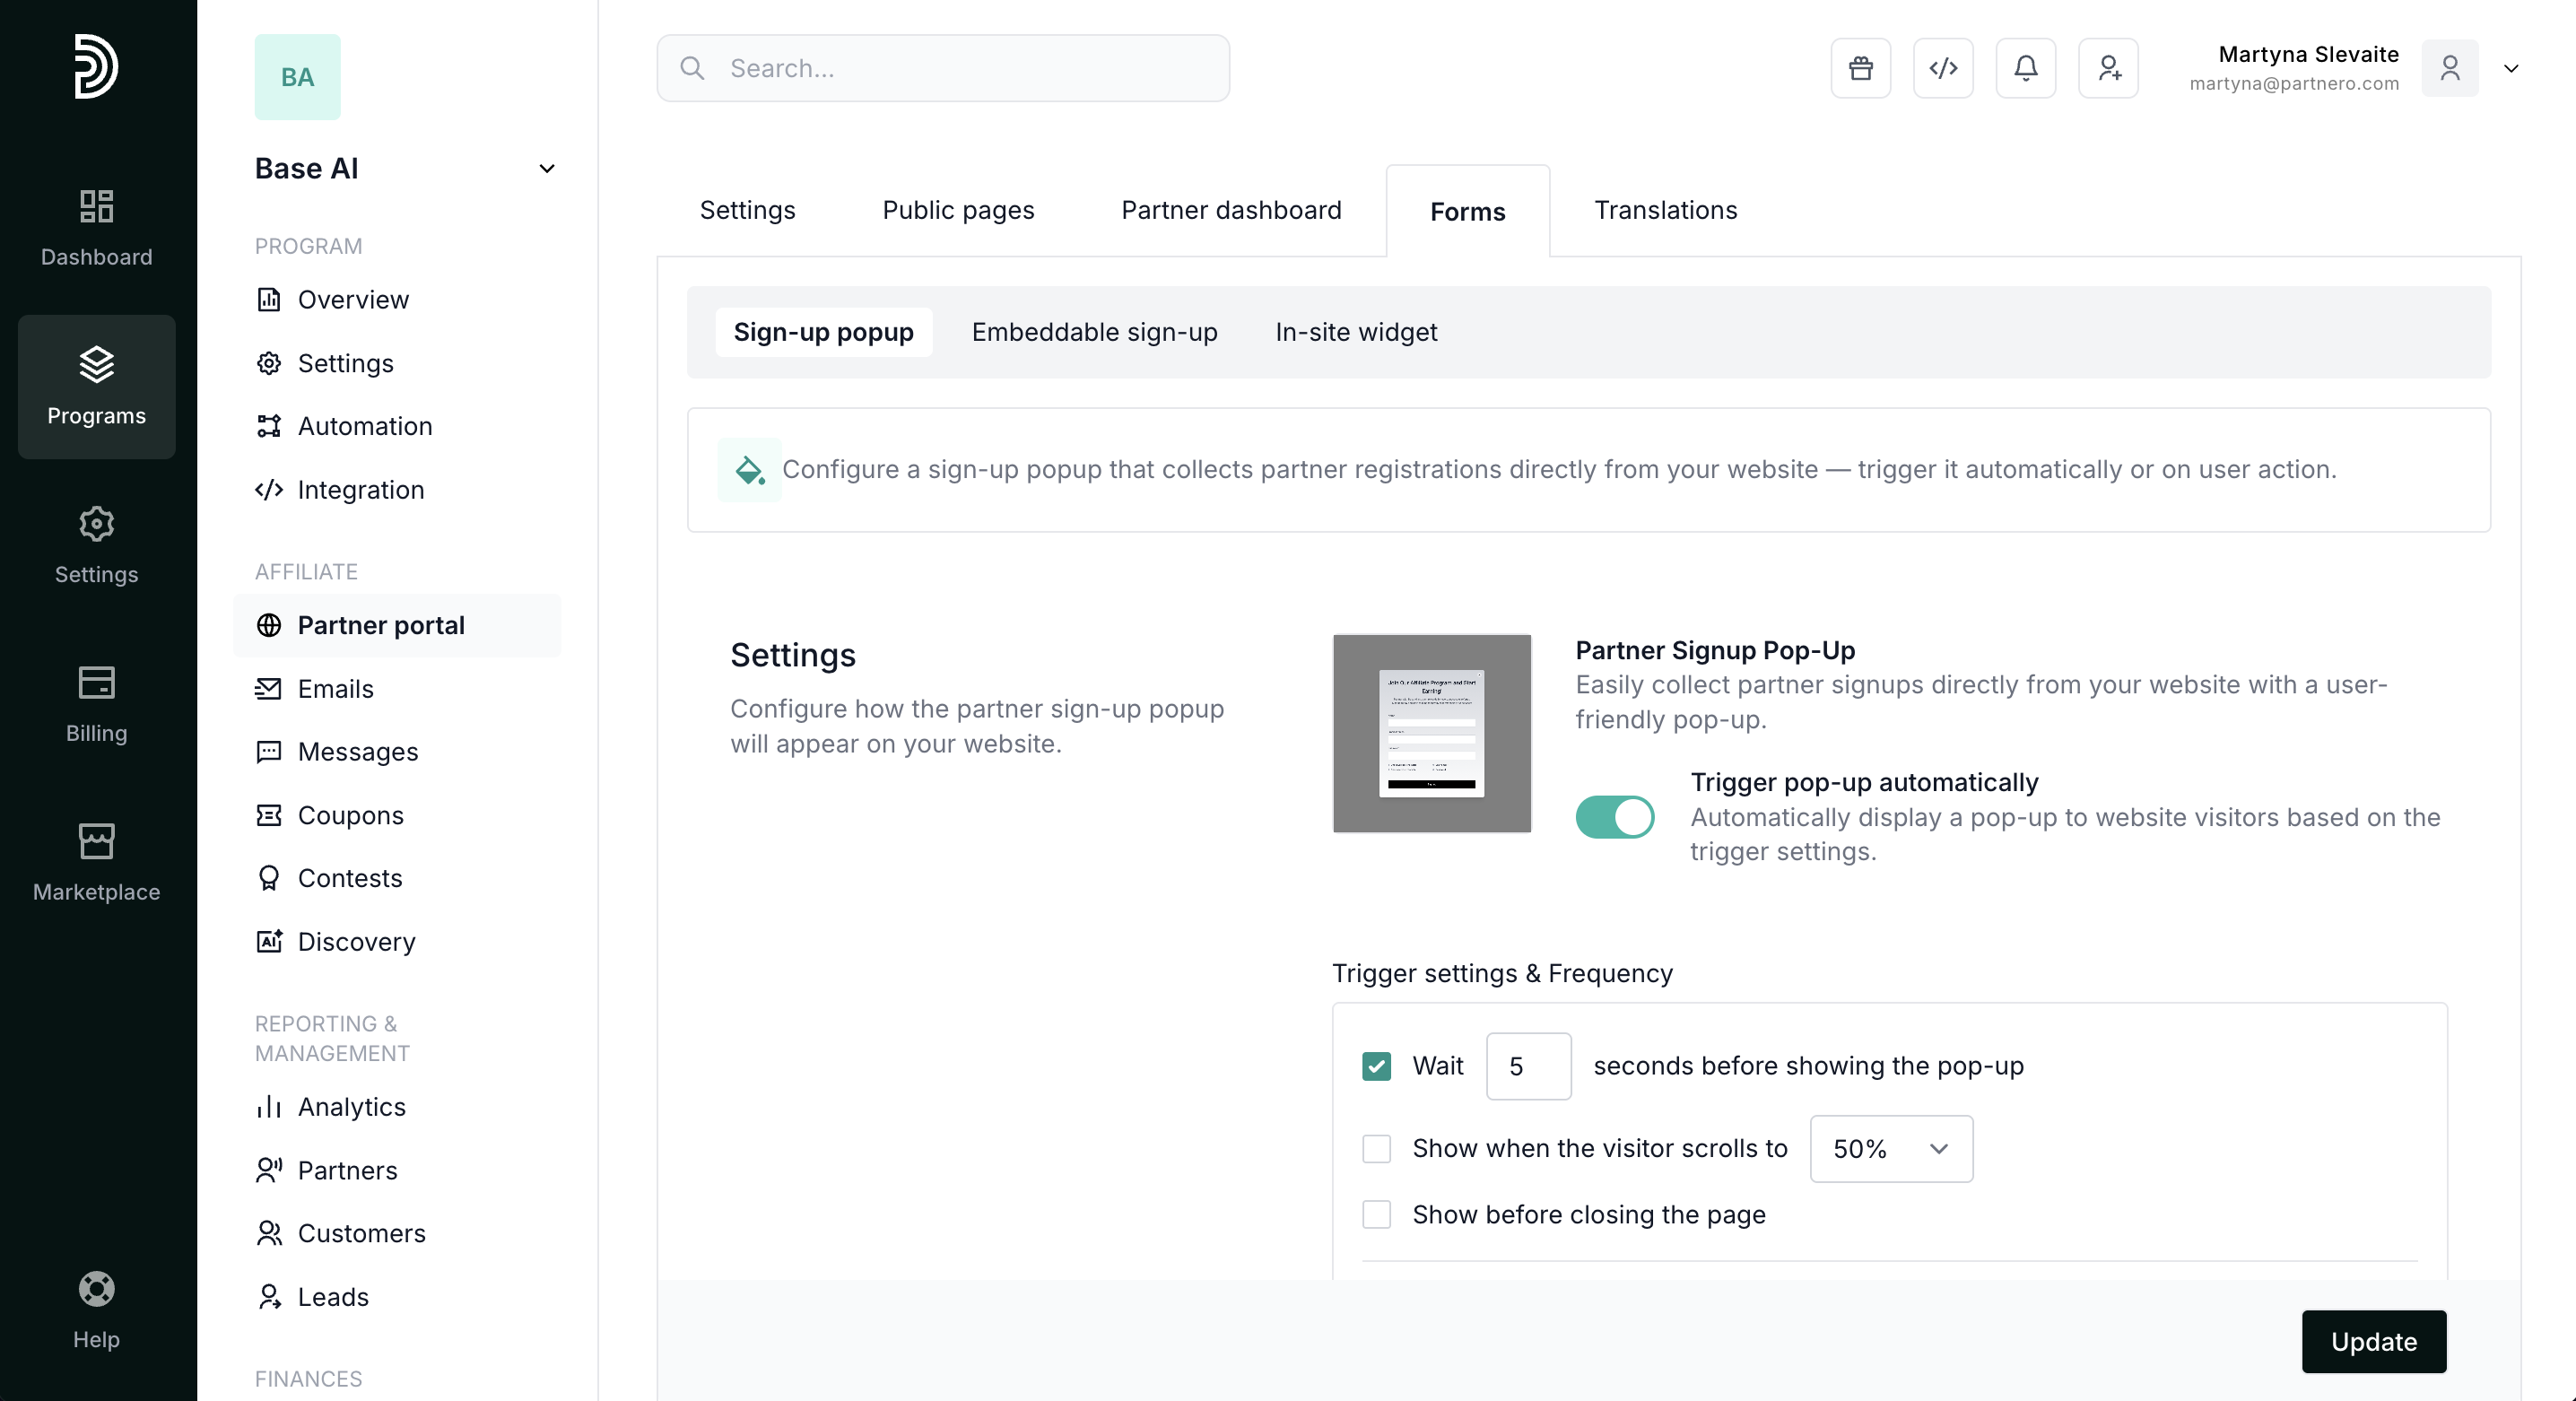Screen dimensions: 2576x1401
Task: Expand the Base AI program switcher
Action: tap(546, 168)
